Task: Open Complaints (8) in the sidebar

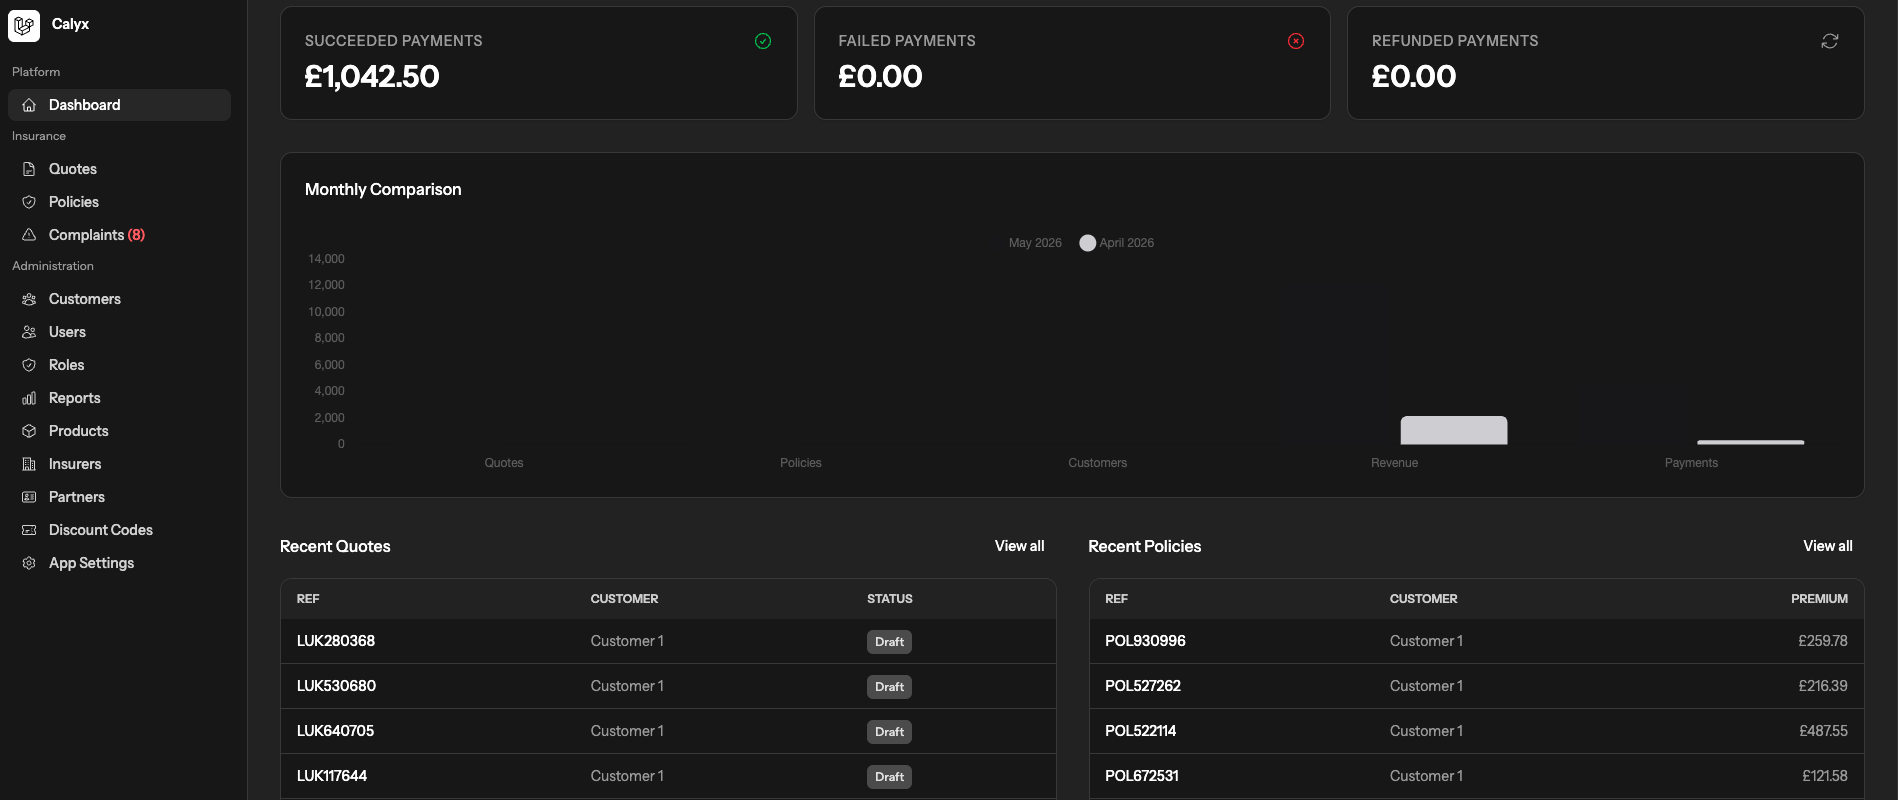Action: 119,235
